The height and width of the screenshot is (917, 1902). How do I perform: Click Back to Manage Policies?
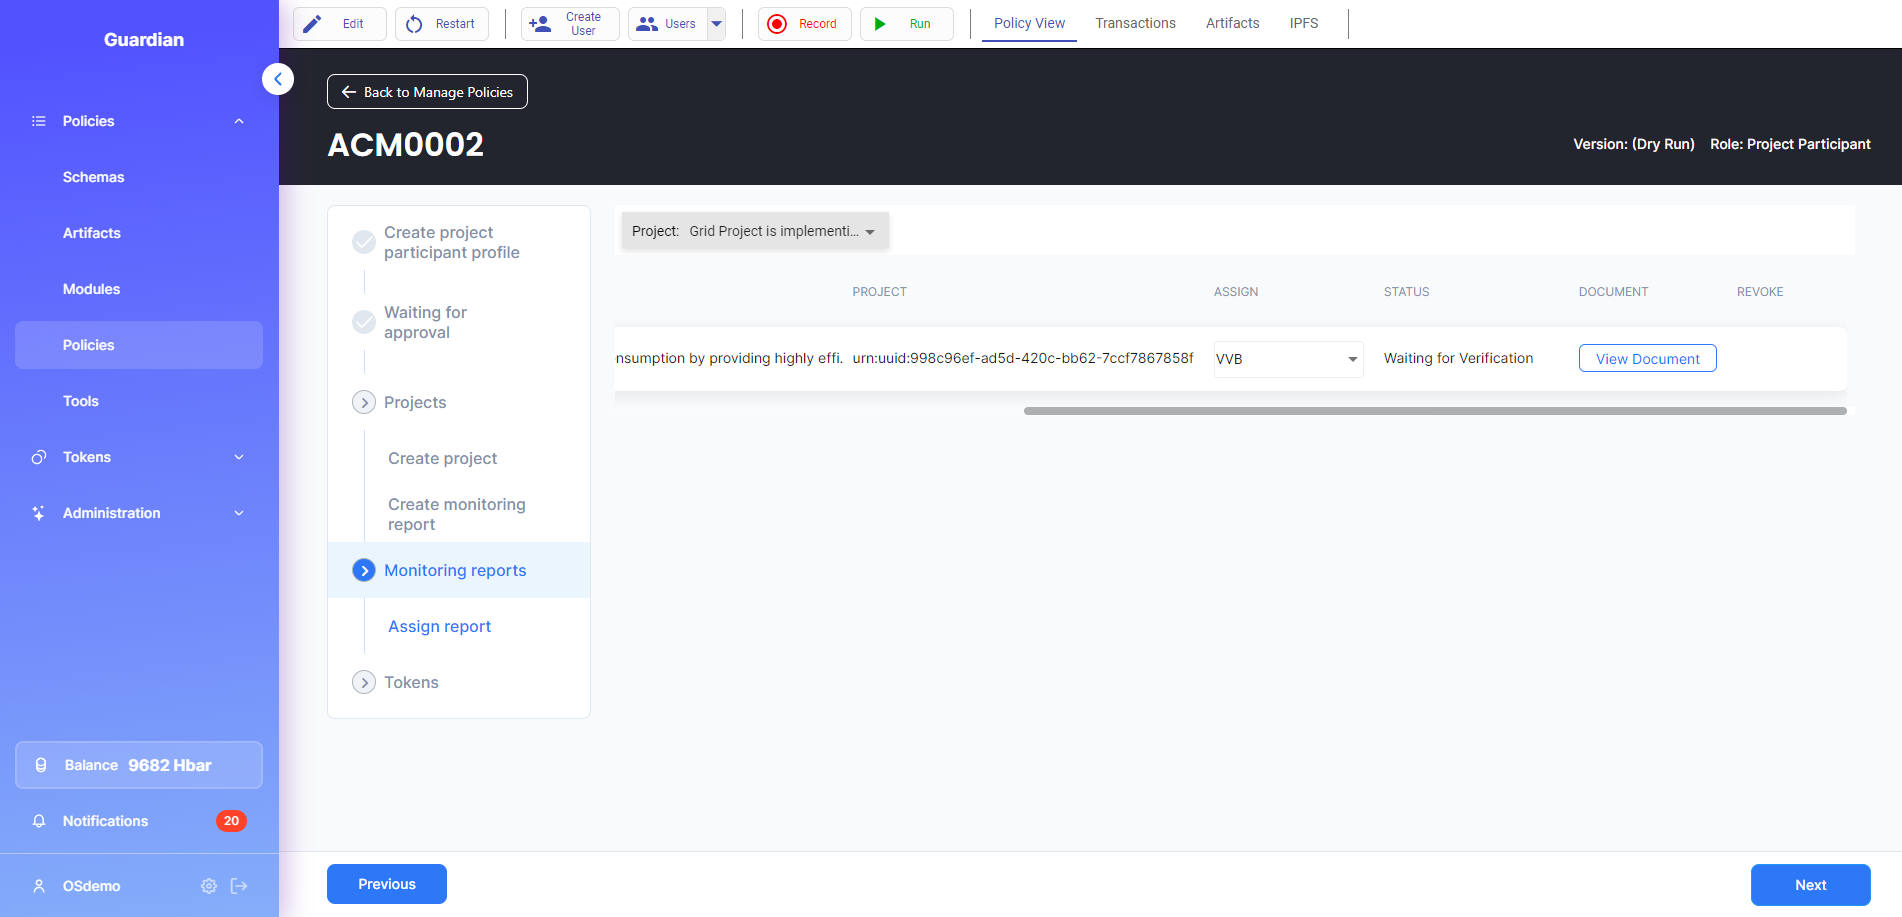click(427, 92)
